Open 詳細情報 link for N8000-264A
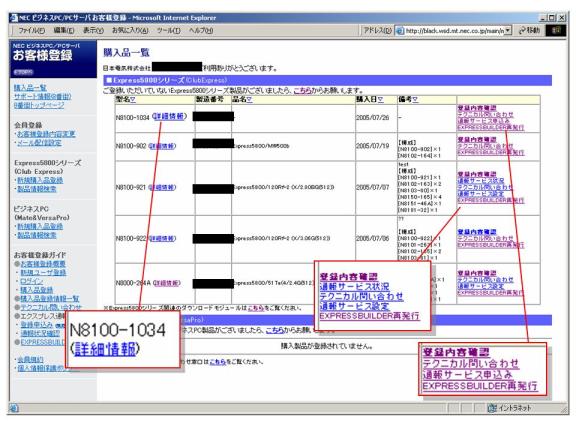Screen dimensions: 576x432 pos(167,283)
